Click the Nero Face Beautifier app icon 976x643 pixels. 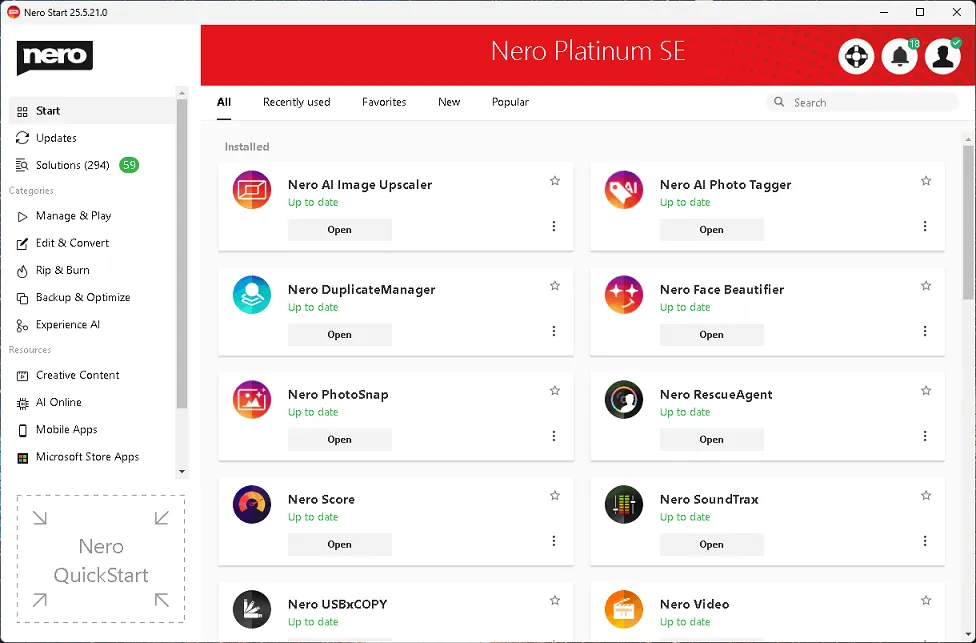point(624,295)
